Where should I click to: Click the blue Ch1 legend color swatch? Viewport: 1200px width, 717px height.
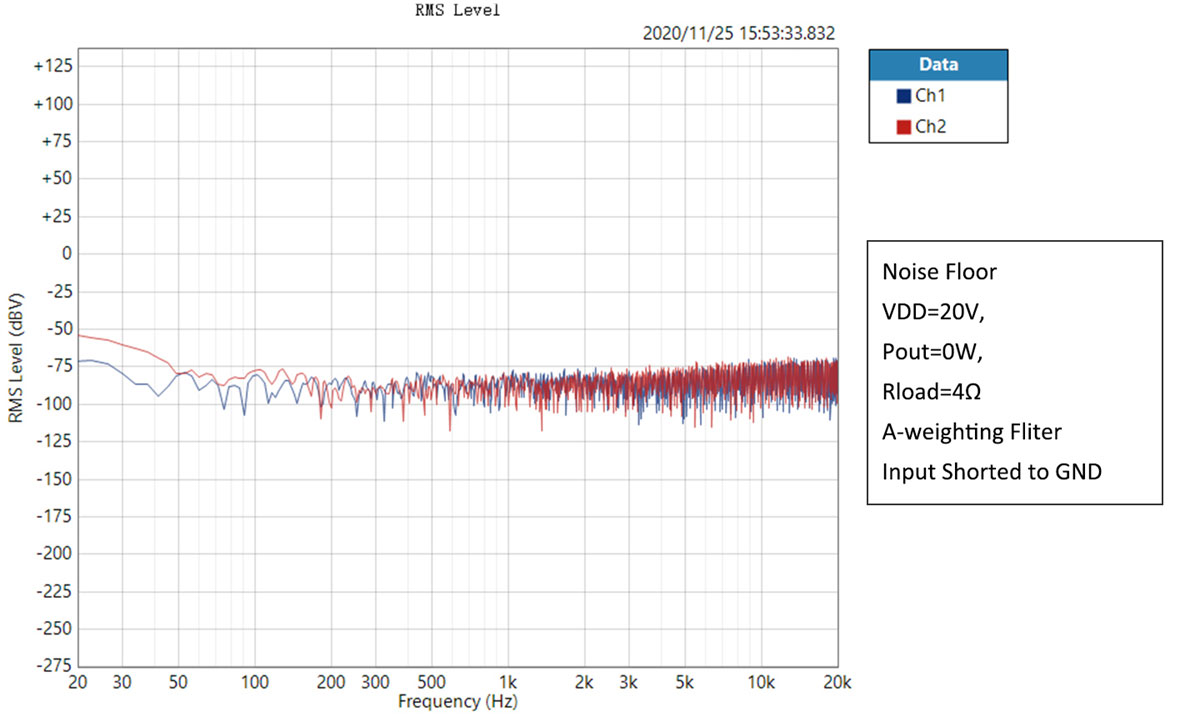pyautogui.click(x=904, y=96)
